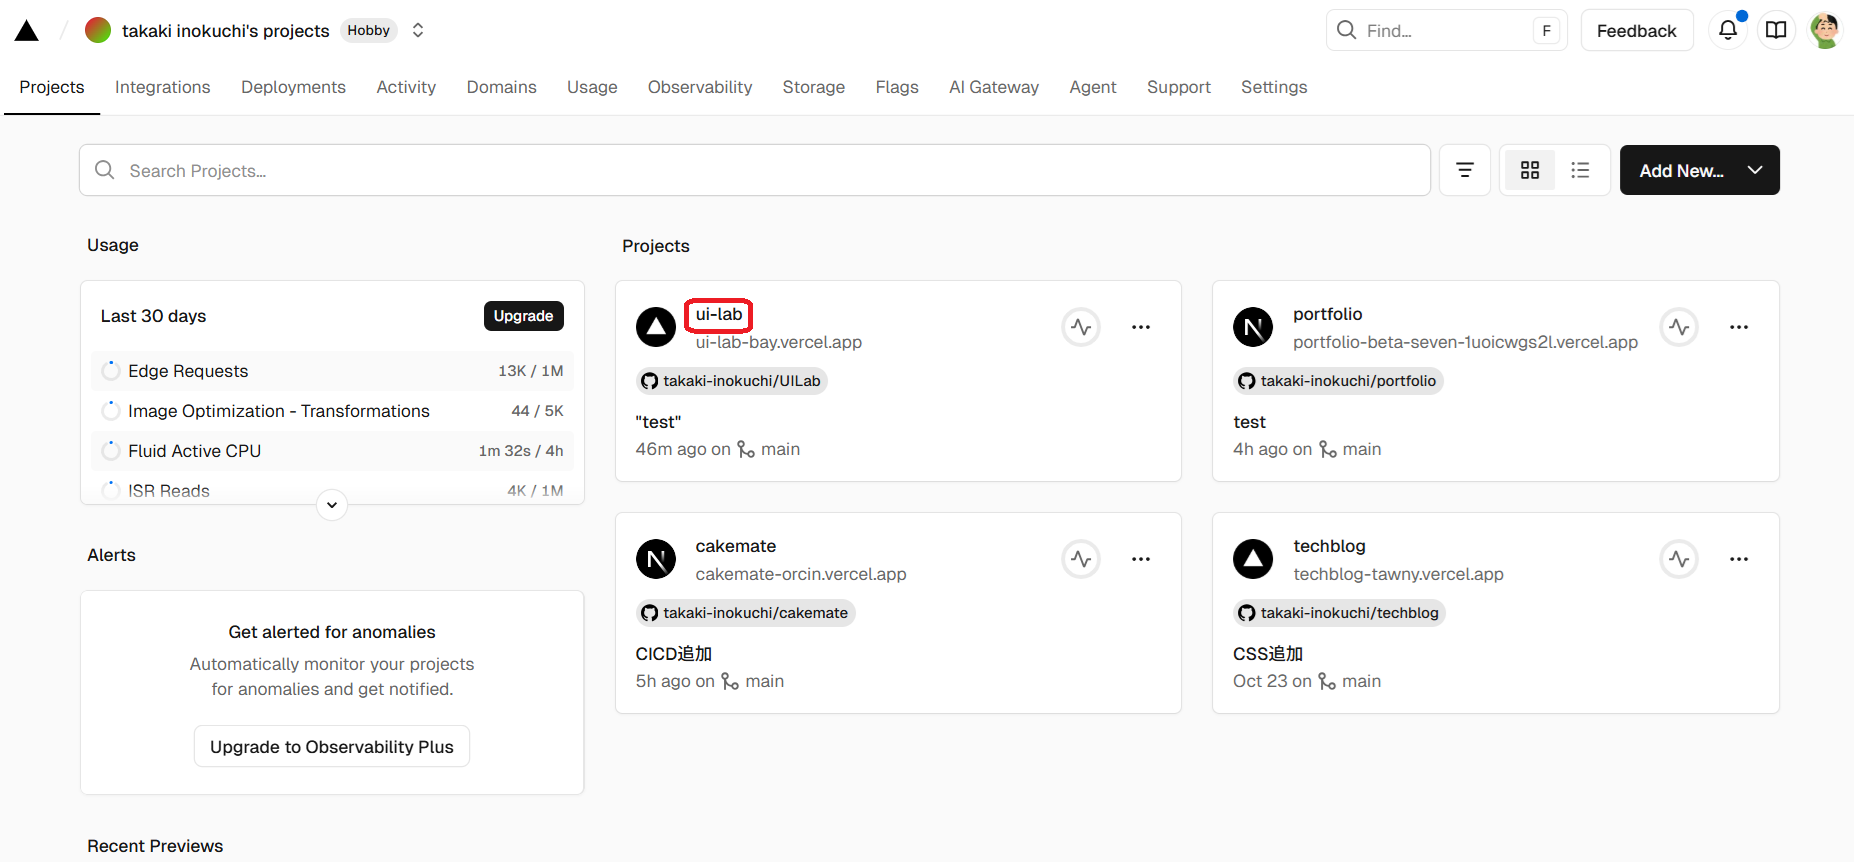Viewport: 1854px width, 862px height.
Task: Click the Search Projects input
Action: tap(755, 170)
